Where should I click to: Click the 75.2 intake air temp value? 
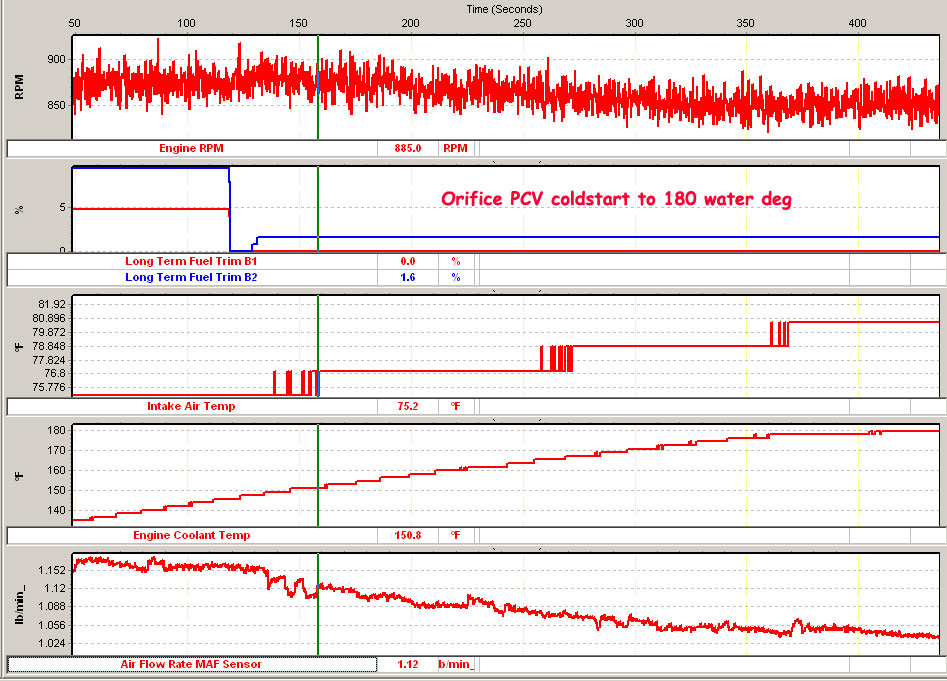(408, 407)
